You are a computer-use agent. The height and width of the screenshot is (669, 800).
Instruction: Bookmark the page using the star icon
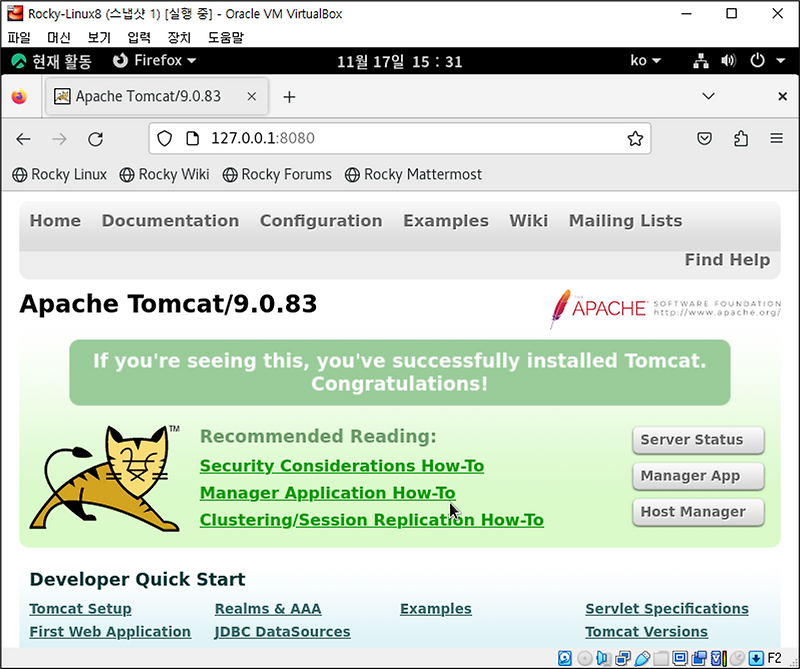click(x=636, y=139)
